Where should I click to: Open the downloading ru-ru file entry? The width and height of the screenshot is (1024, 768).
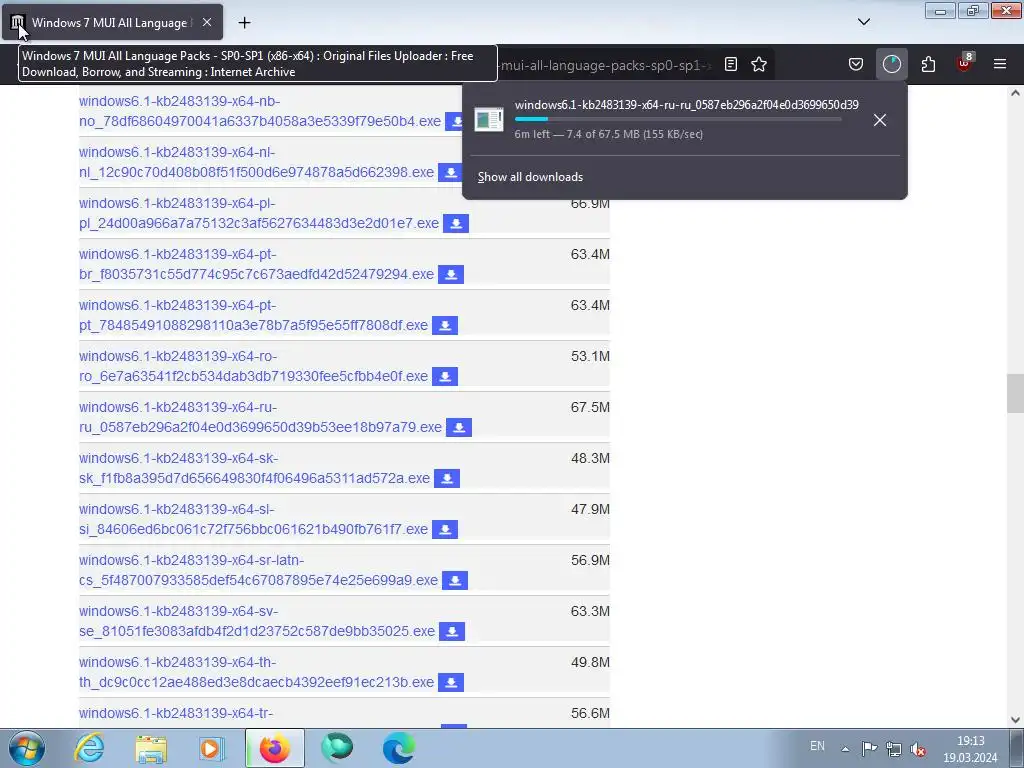[x=666, y=120]
